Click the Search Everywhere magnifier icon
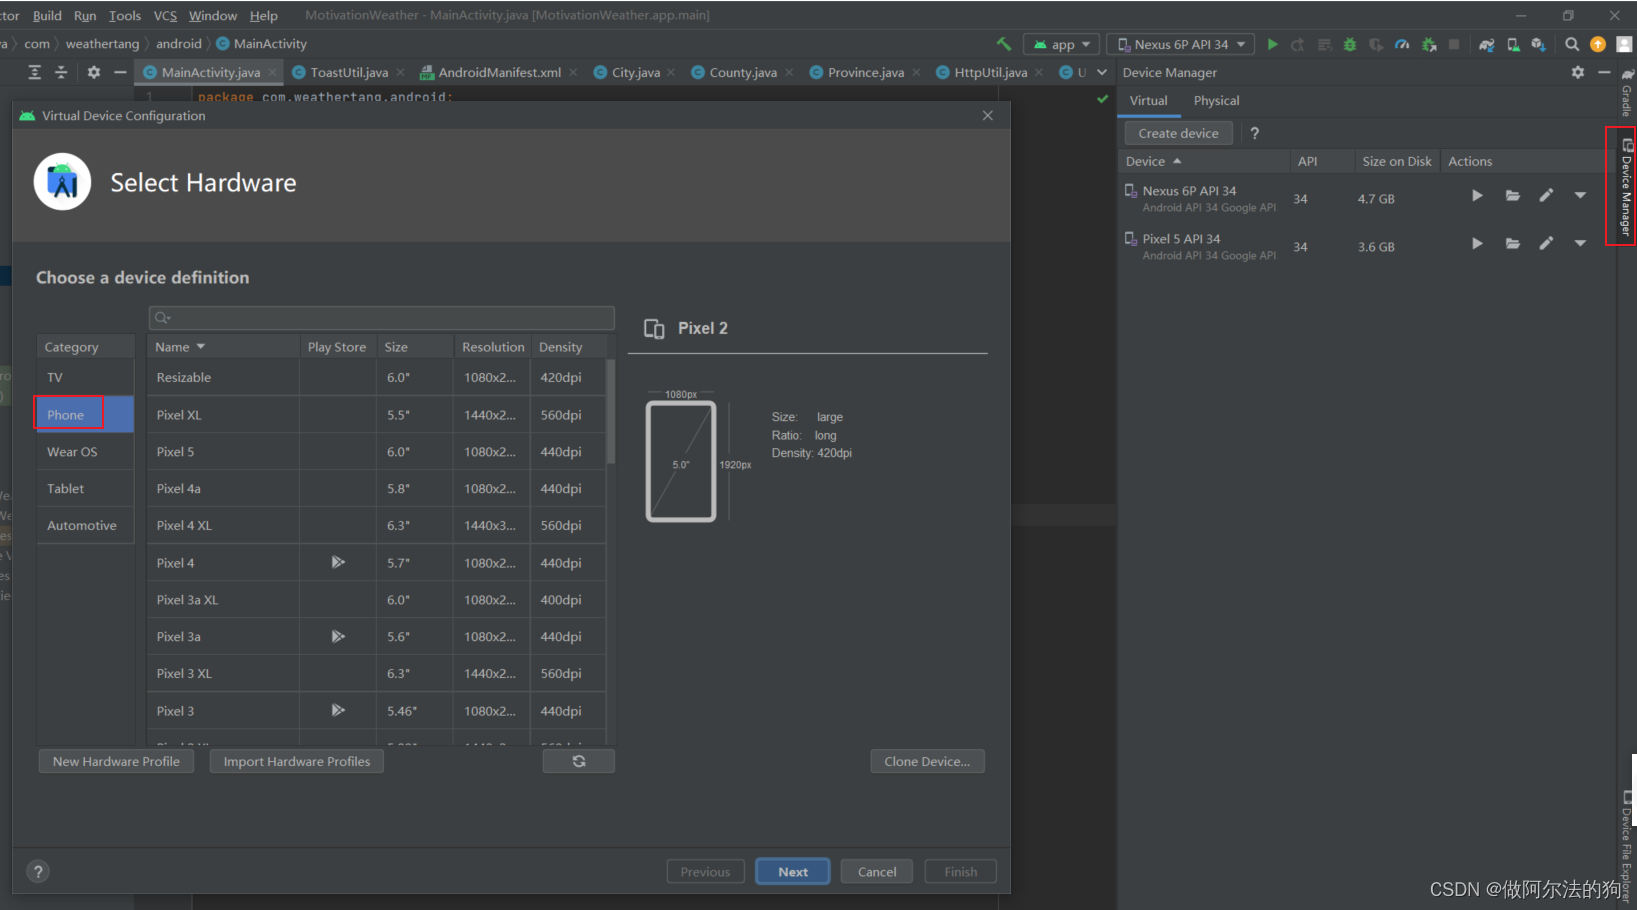Viewport: 1637px width, 910px height. (1572, 44)
